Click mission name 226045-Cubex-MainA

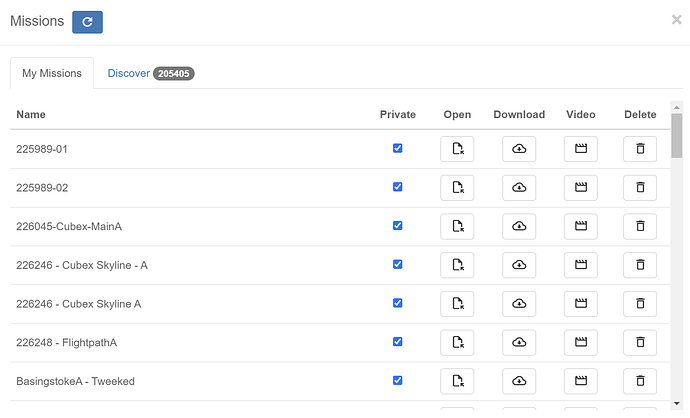coord(69,227)
